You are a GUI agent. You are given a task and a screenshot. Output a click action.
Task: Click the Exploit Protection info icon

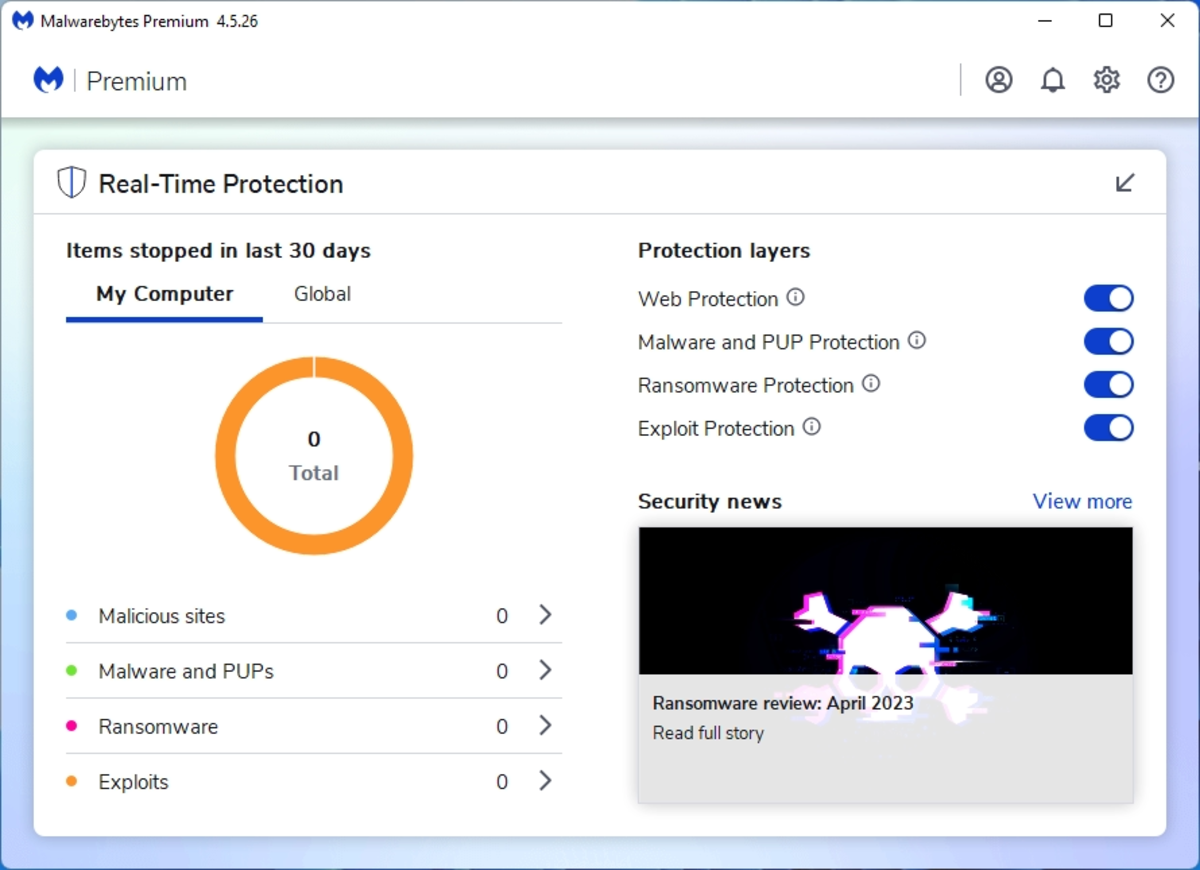(x=812, y=426)
